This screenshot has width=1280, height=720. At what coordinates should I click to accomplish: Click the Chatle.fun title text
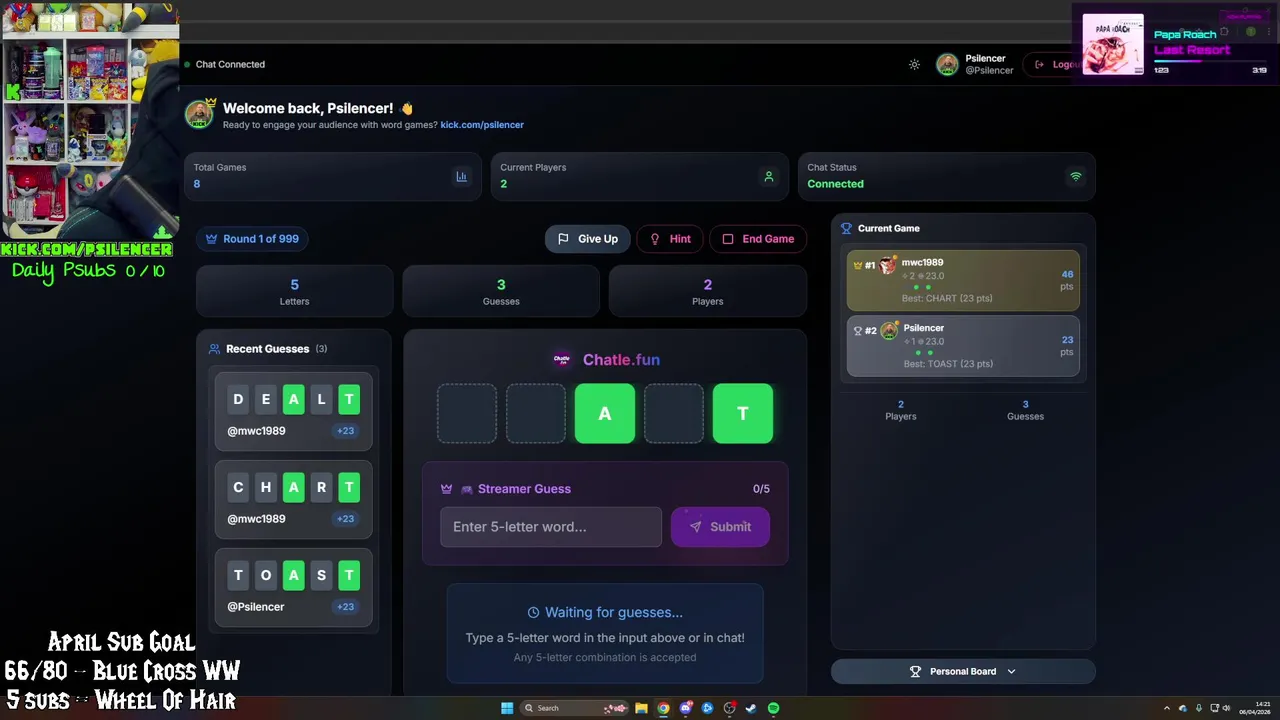coord(621,360)
